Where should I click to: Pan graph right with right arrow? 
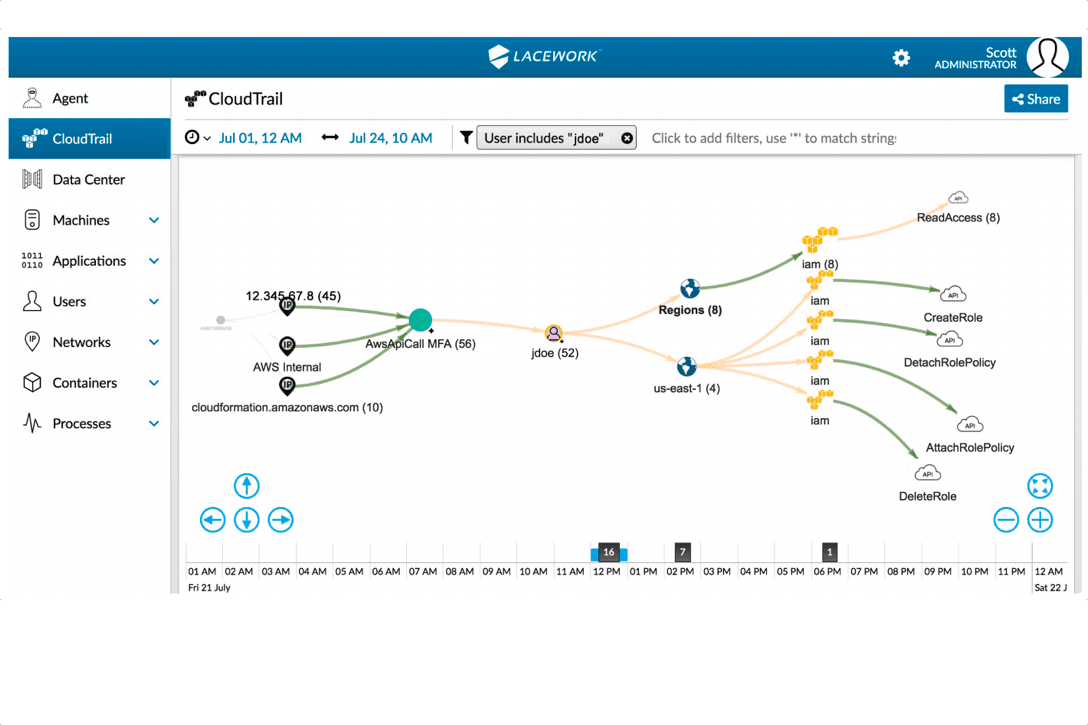(280, 520)
